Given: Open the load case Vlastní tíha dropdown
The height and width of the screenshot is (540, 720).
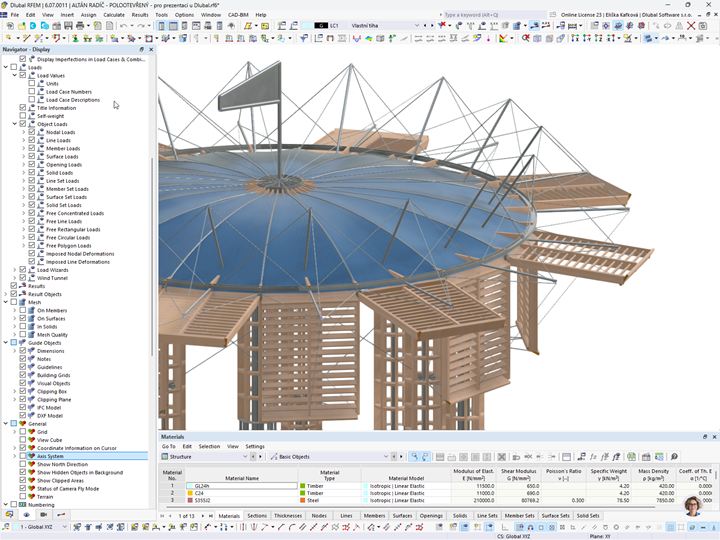Looking at the screenshot, I should (x=416, y=26).
